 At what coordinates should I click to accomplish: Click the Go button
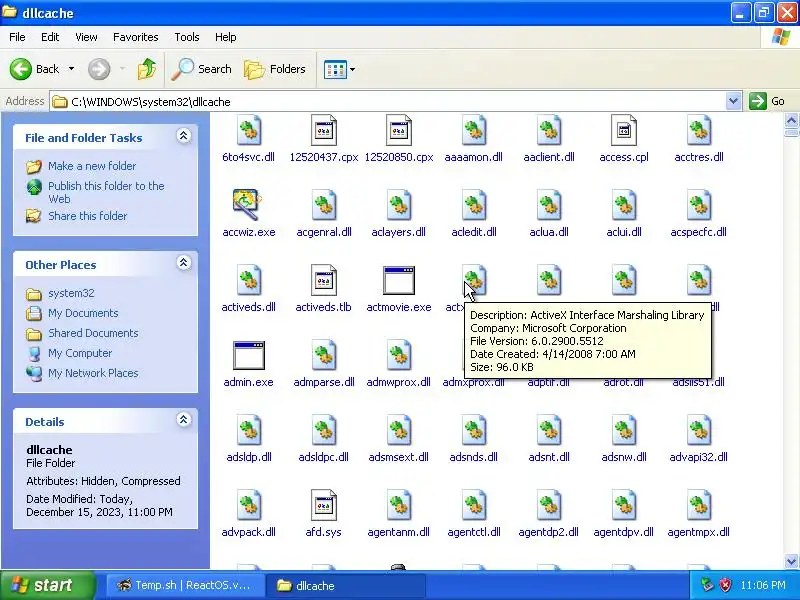pos(767,101)
